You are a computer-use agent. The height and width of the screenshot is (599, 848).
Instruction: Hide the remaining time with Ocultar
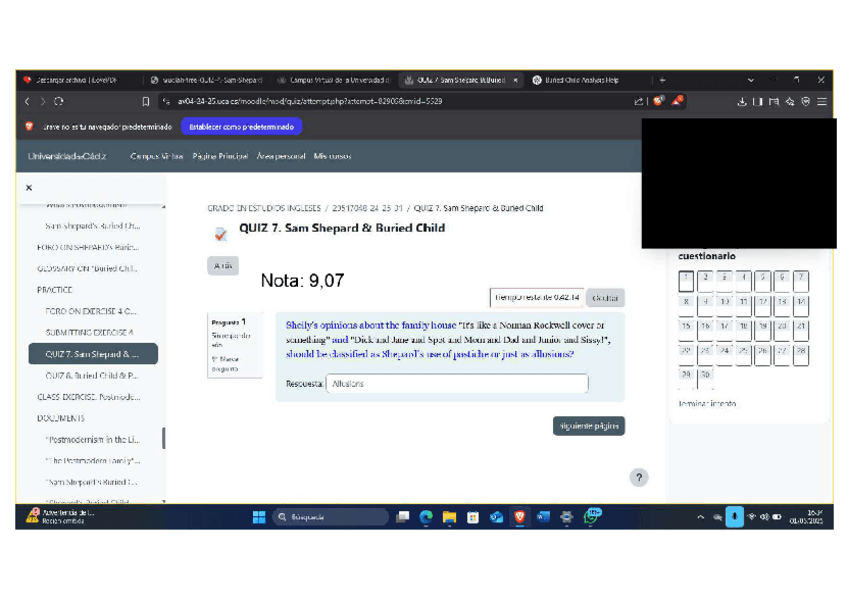(604, 298)
